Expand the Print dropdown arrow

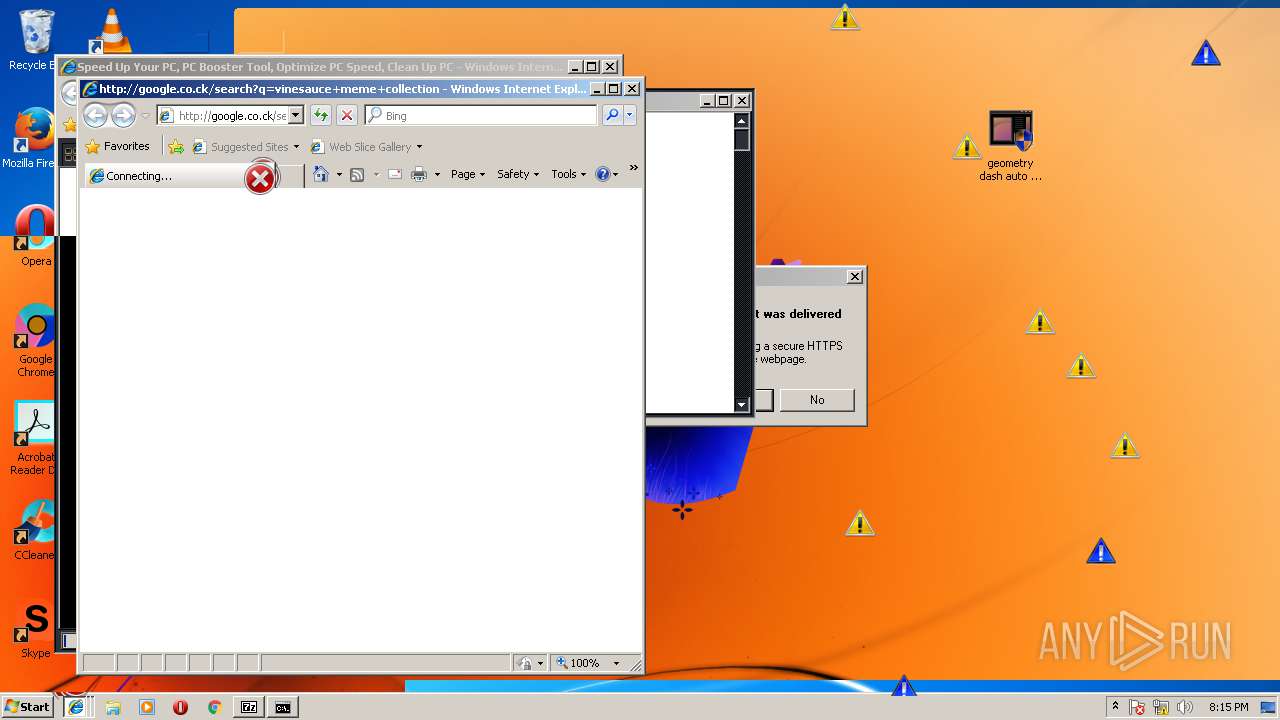click(437, 175)
